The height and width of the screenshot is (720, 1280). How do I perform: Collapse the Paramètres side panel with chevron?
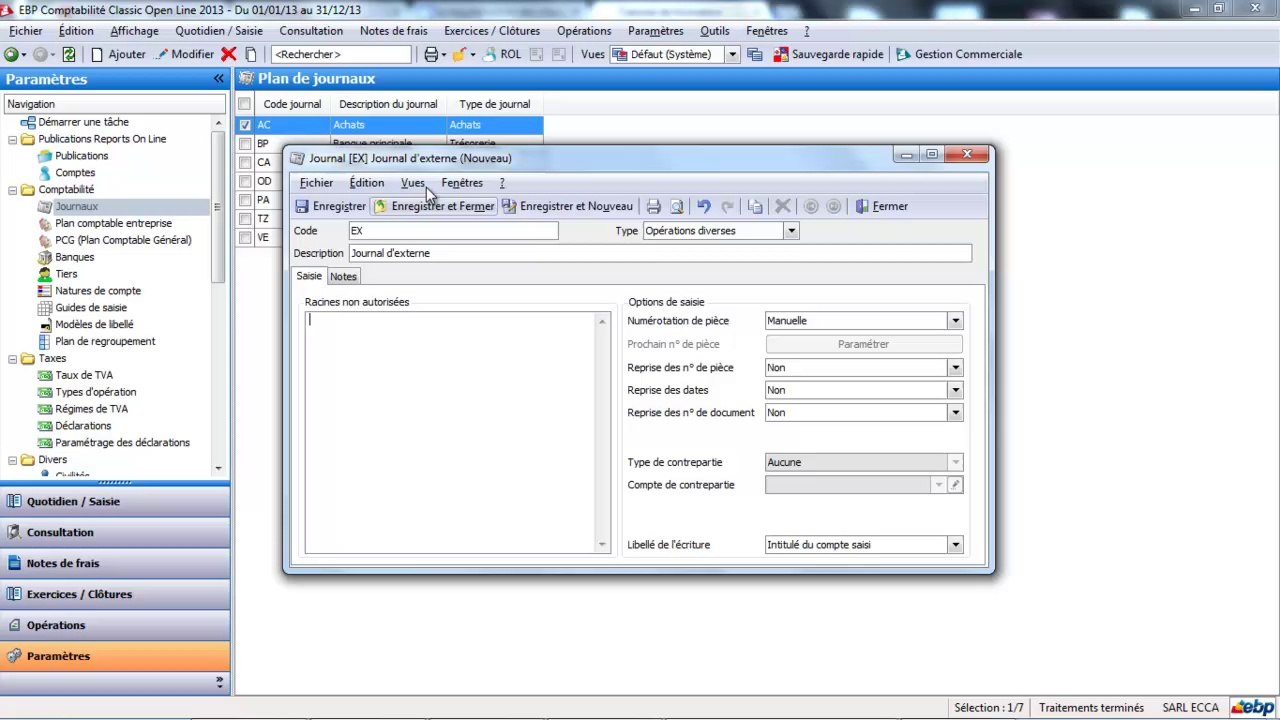pyautogui.click(x=218, y=79)
